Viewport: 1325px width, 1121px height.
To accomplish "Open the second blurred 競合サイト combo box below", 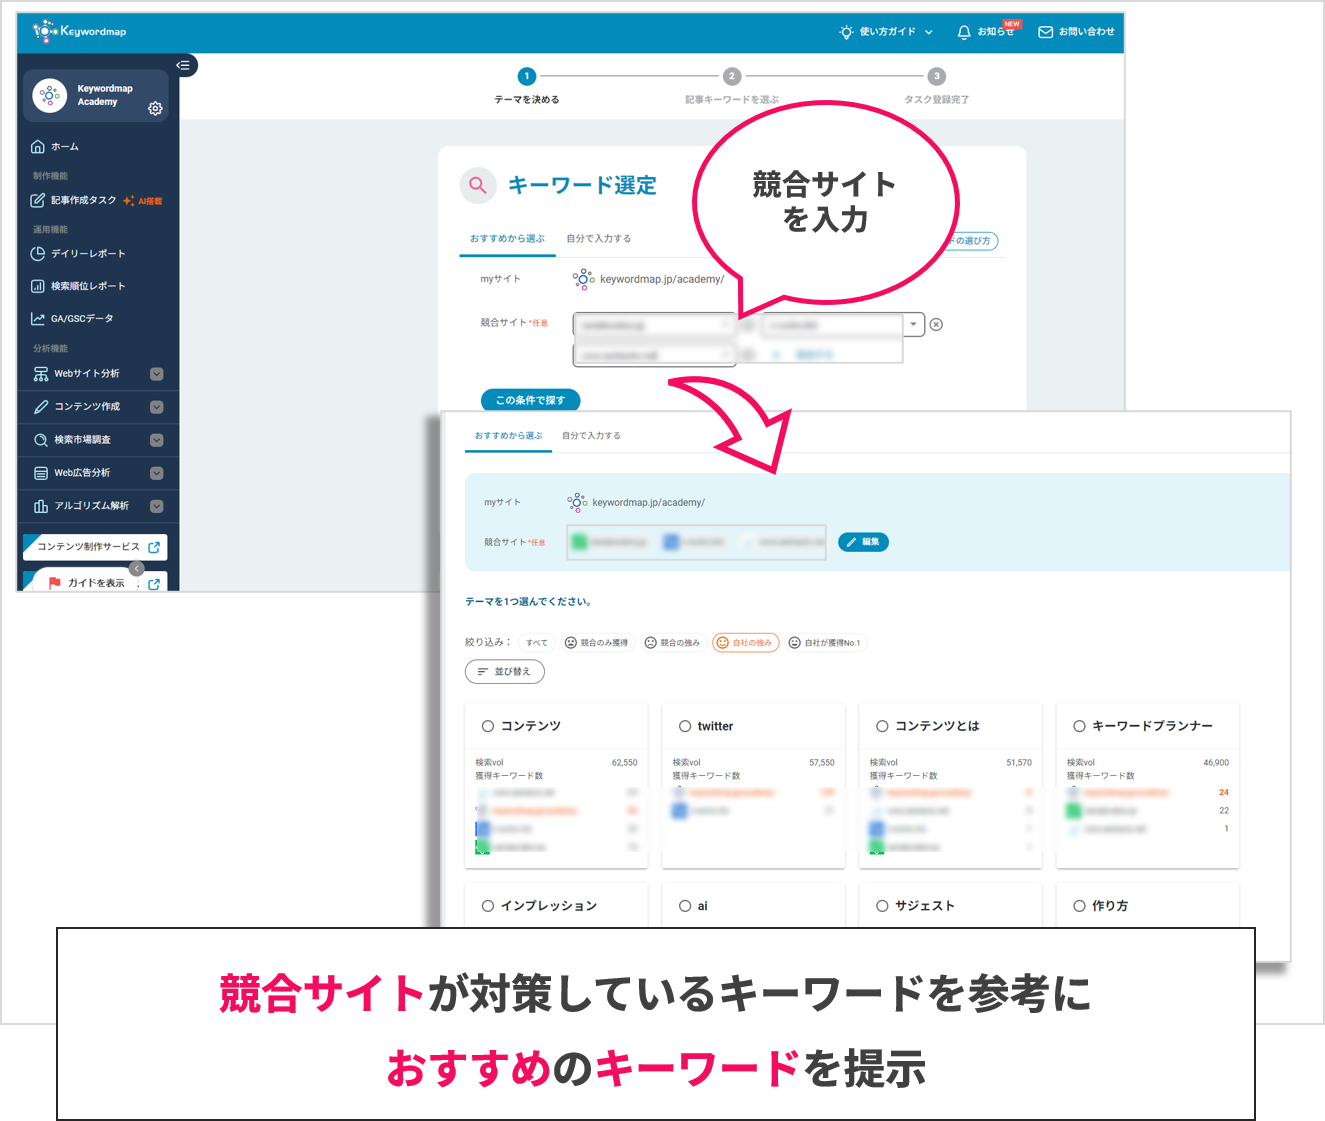I will point(654,355).
